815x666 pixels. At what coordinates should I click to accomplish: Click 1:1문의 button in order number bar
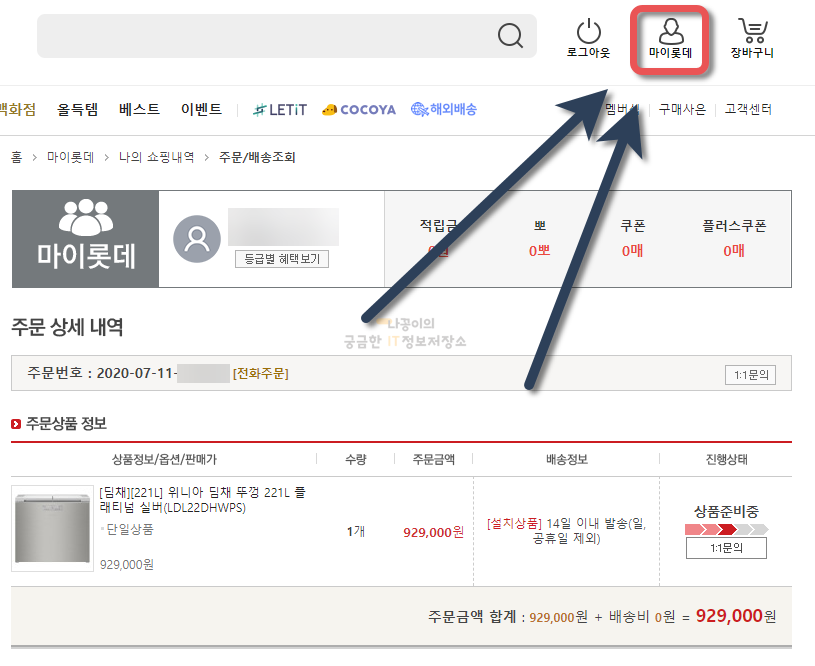click(x=751, y=374)
